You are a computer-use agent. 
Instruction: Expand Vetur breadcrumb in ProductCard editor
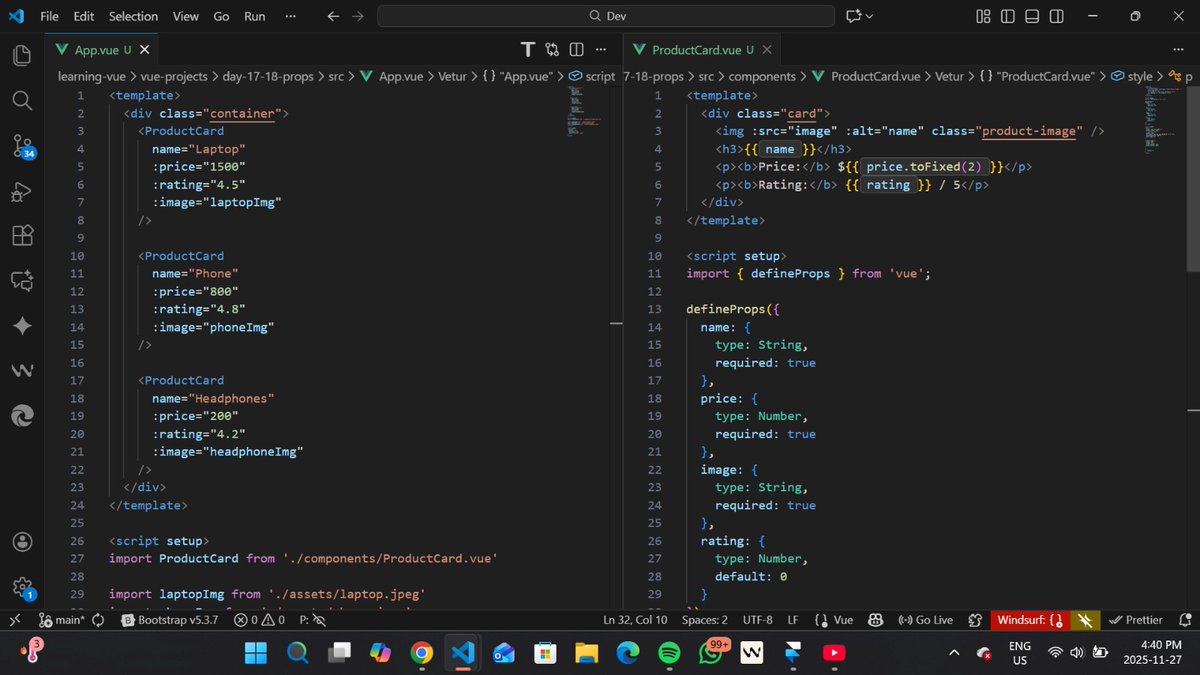click(949, 76)
